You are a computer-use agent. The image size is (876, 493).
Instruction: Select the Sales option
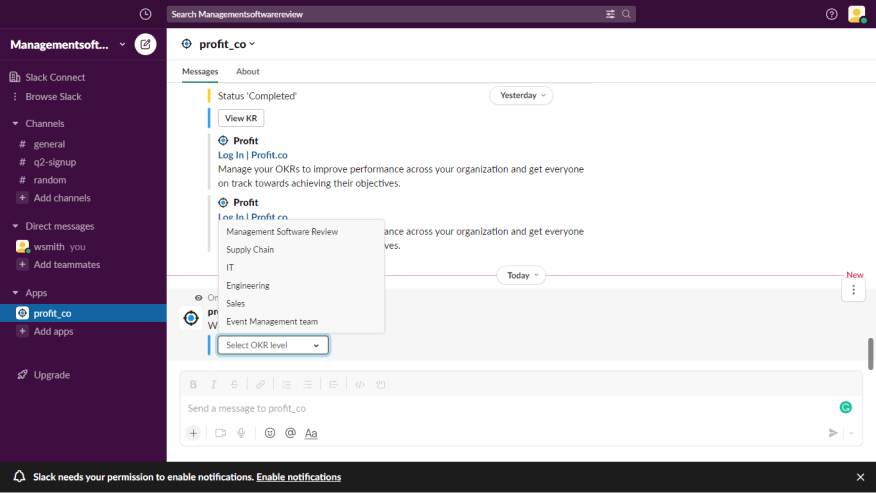[x=301, y=304]
